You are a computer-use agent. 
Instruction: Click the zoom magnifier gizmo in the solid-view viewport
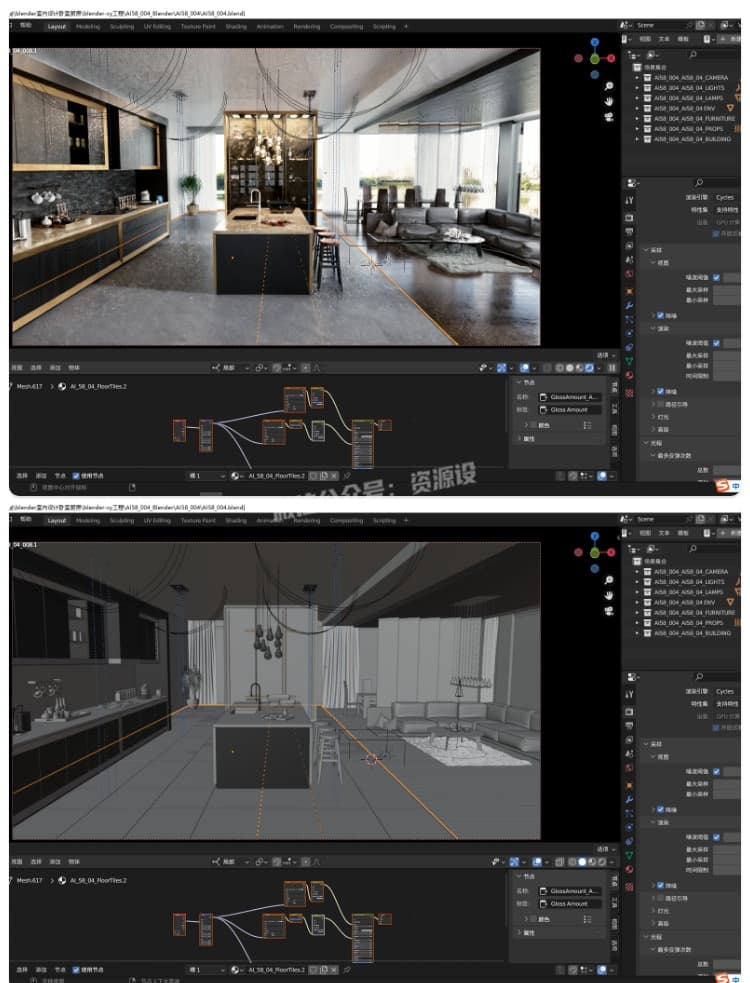click(x=608, y=580)
